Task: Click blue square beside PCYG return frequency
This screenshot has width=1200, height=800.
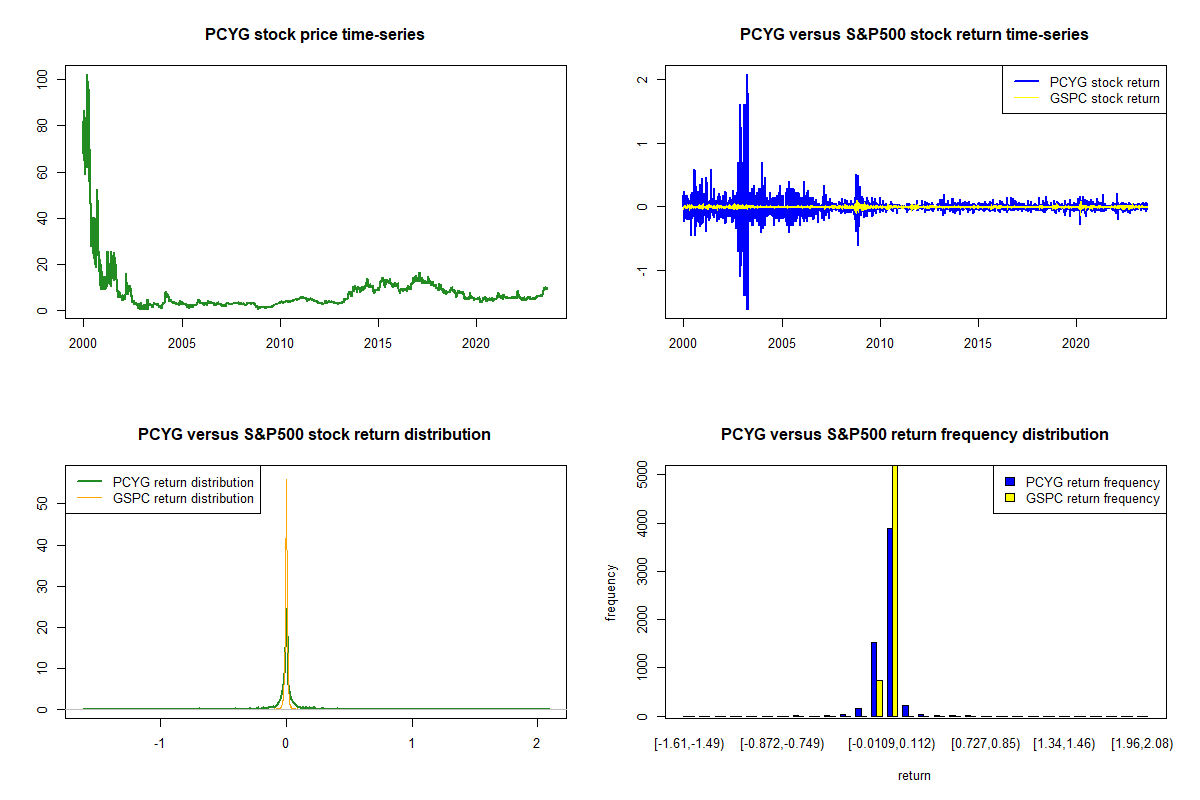Action: [1011, 482]
